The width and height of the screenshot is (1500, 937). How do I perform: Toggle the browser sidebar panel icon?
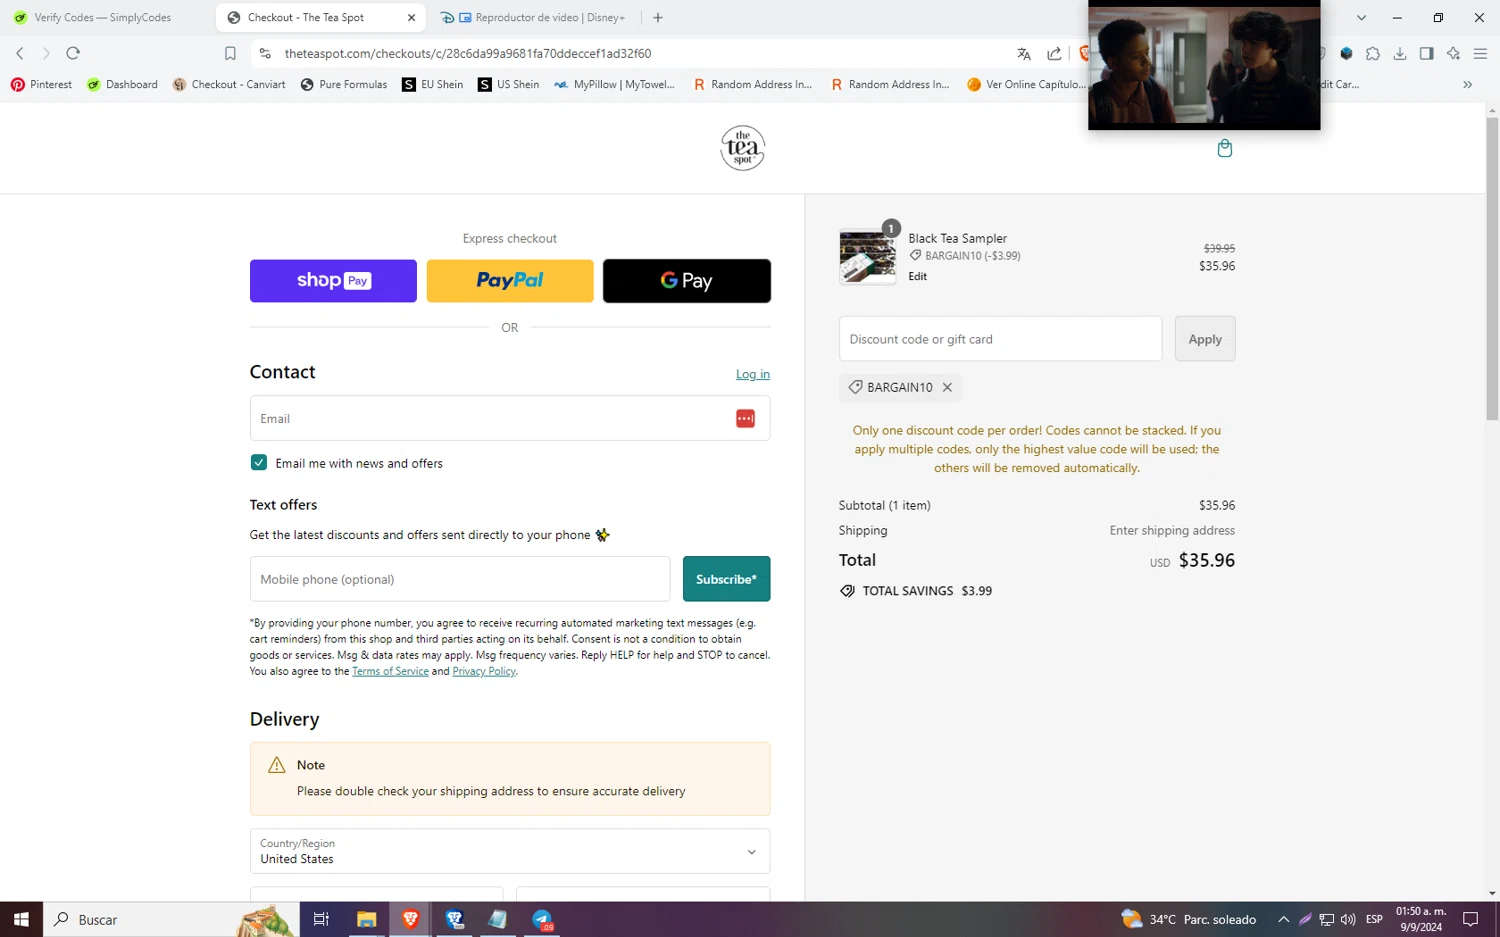pos(1427,53)
